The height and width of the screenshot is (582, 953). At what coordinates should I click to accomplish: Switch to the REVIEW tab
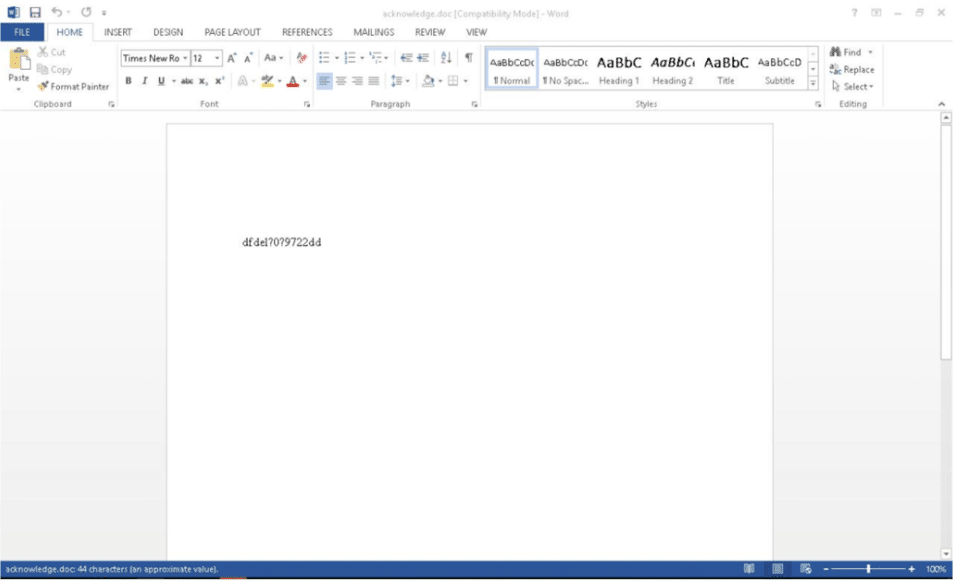coord(430,32)
